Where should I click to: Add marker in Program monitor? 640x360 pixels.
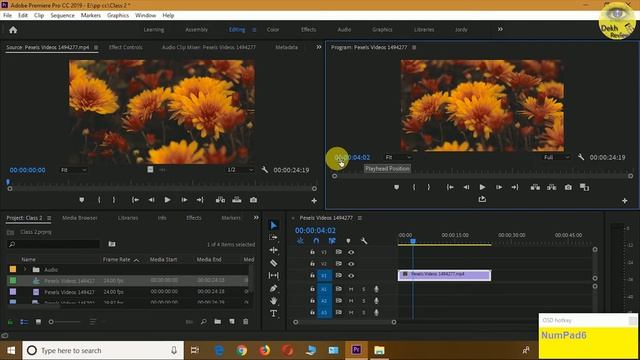396,187
